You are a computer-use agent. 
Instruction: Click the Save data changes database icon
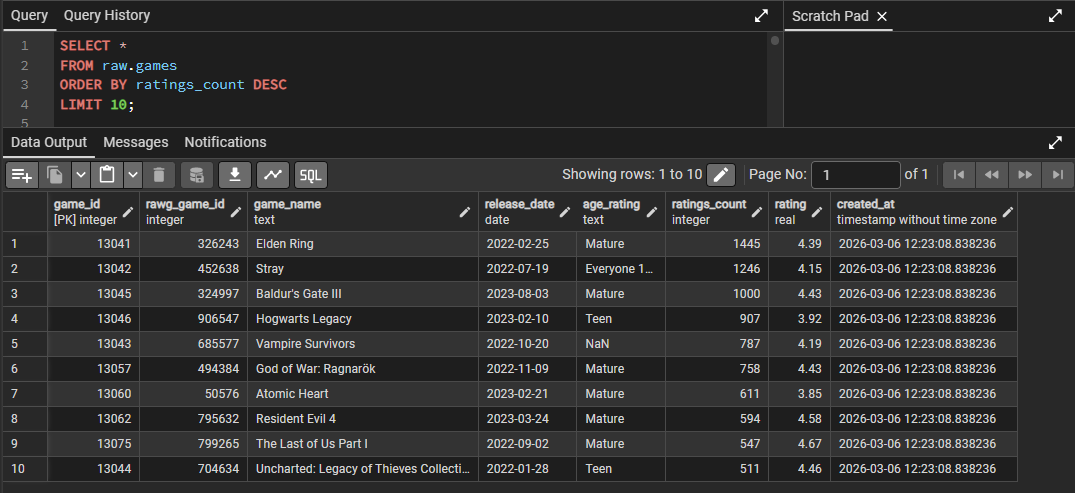point(197,175)
